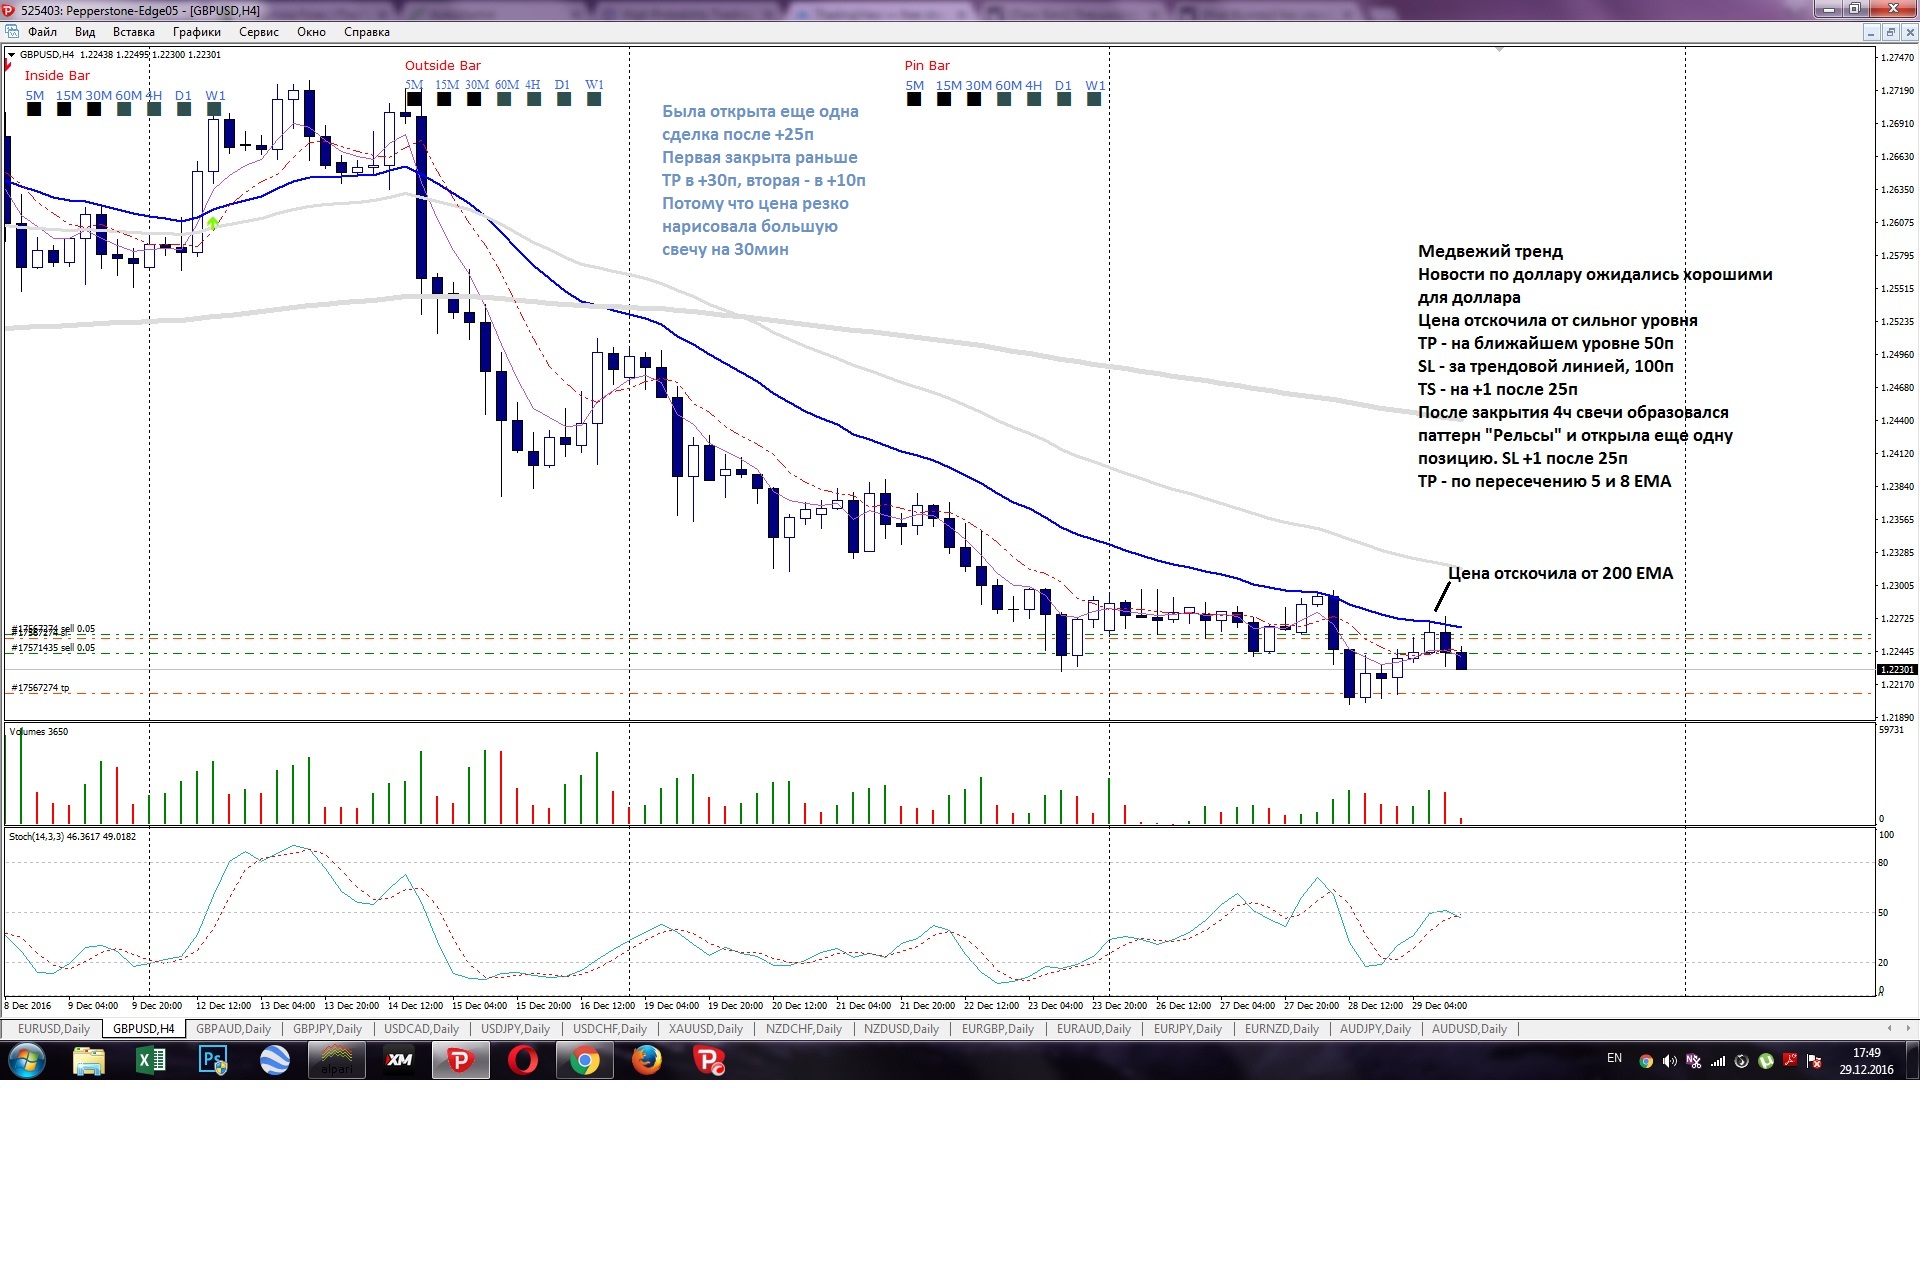Click the Outside Bar W1 indicator square
Screen dimensions: 1920x1275
coord(595,99)
